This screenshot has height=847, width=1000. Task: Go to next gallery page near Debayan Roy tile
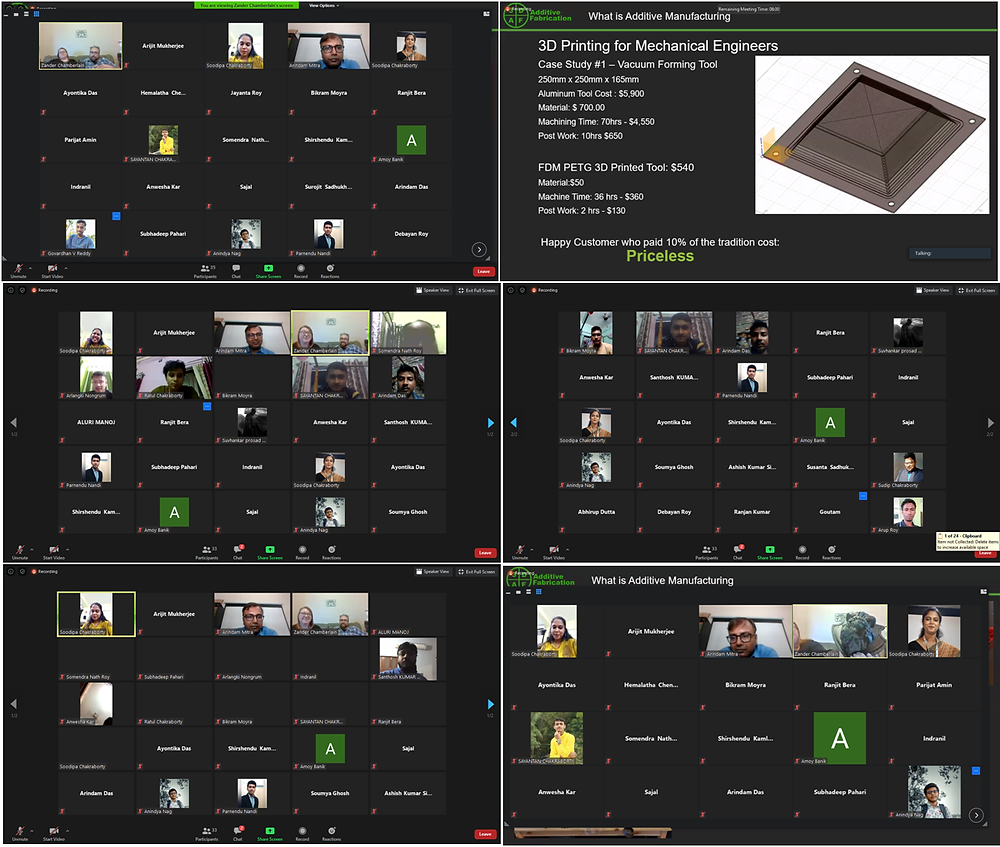point(479,249)
